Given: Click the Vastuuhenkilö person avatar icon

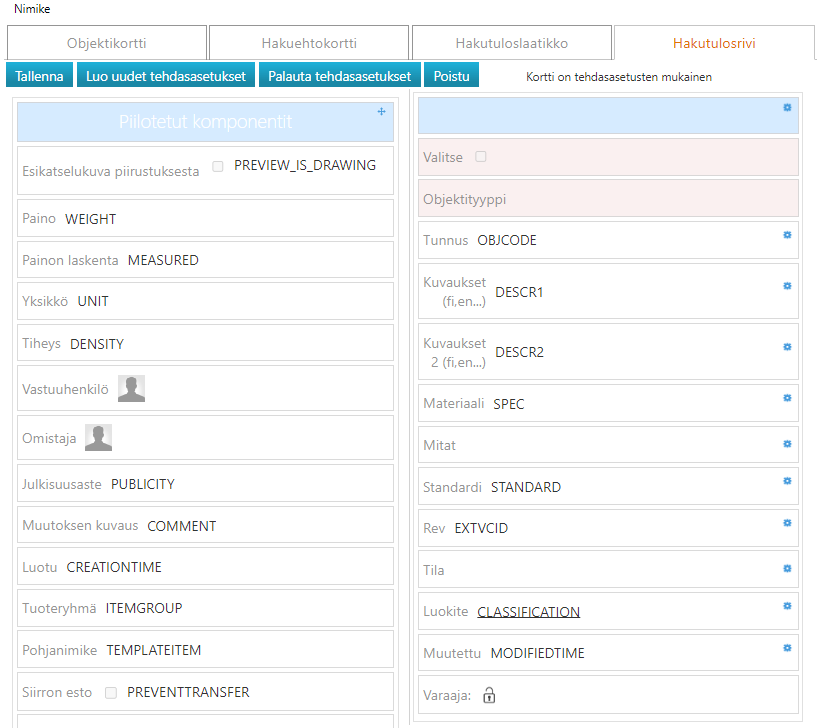Looking at the screenshot, I should click(131, 389).
